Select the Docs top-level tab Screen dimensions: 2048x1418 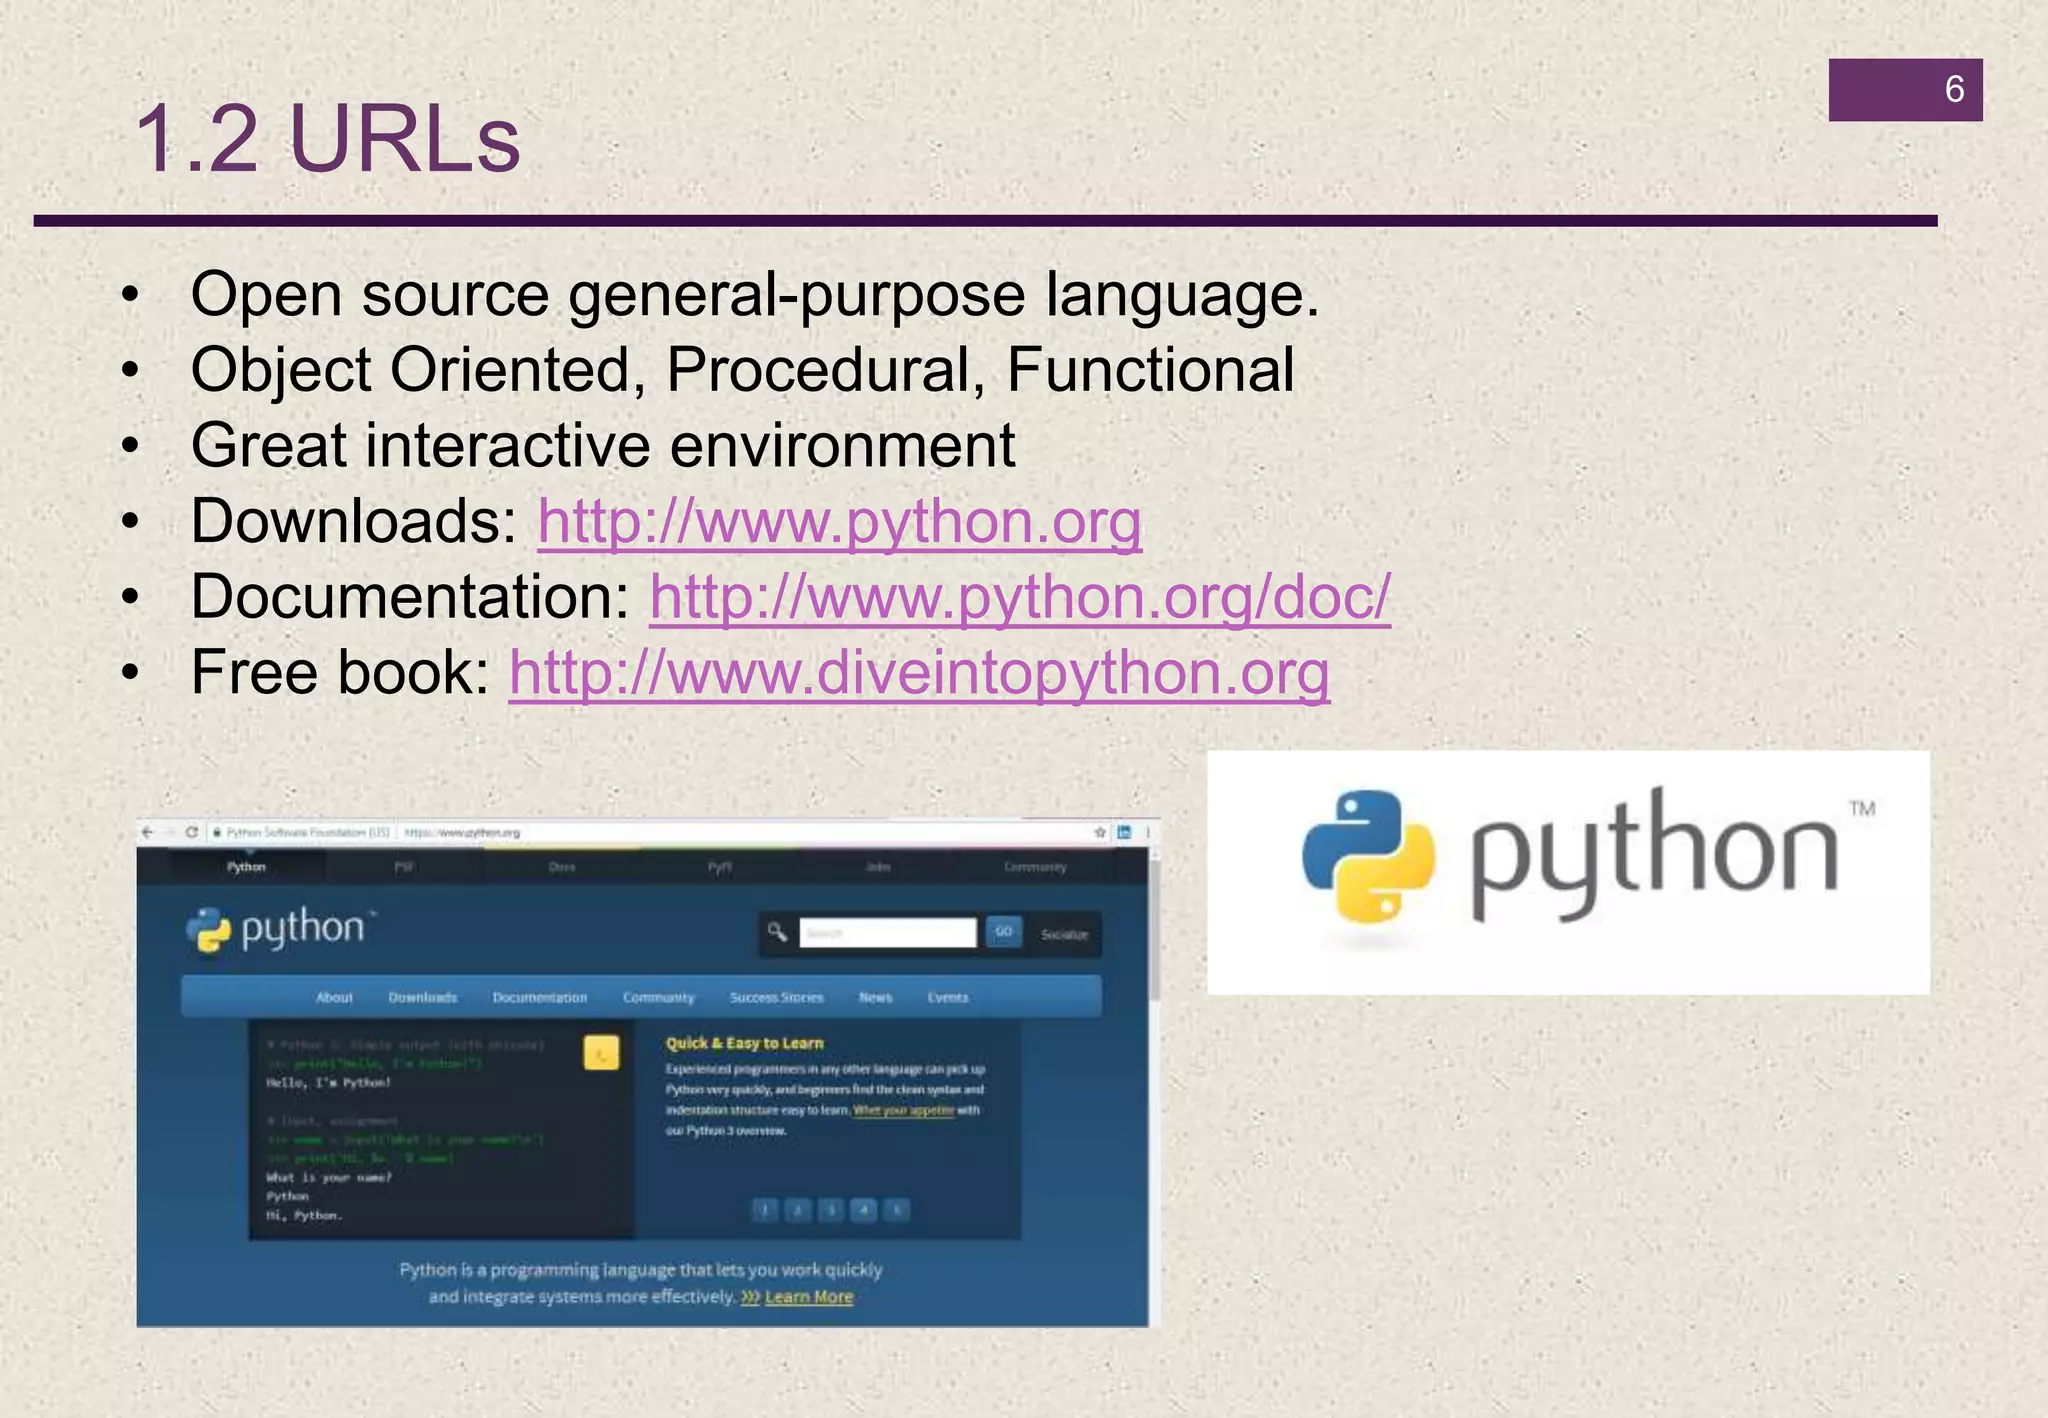tap(562, 867)
